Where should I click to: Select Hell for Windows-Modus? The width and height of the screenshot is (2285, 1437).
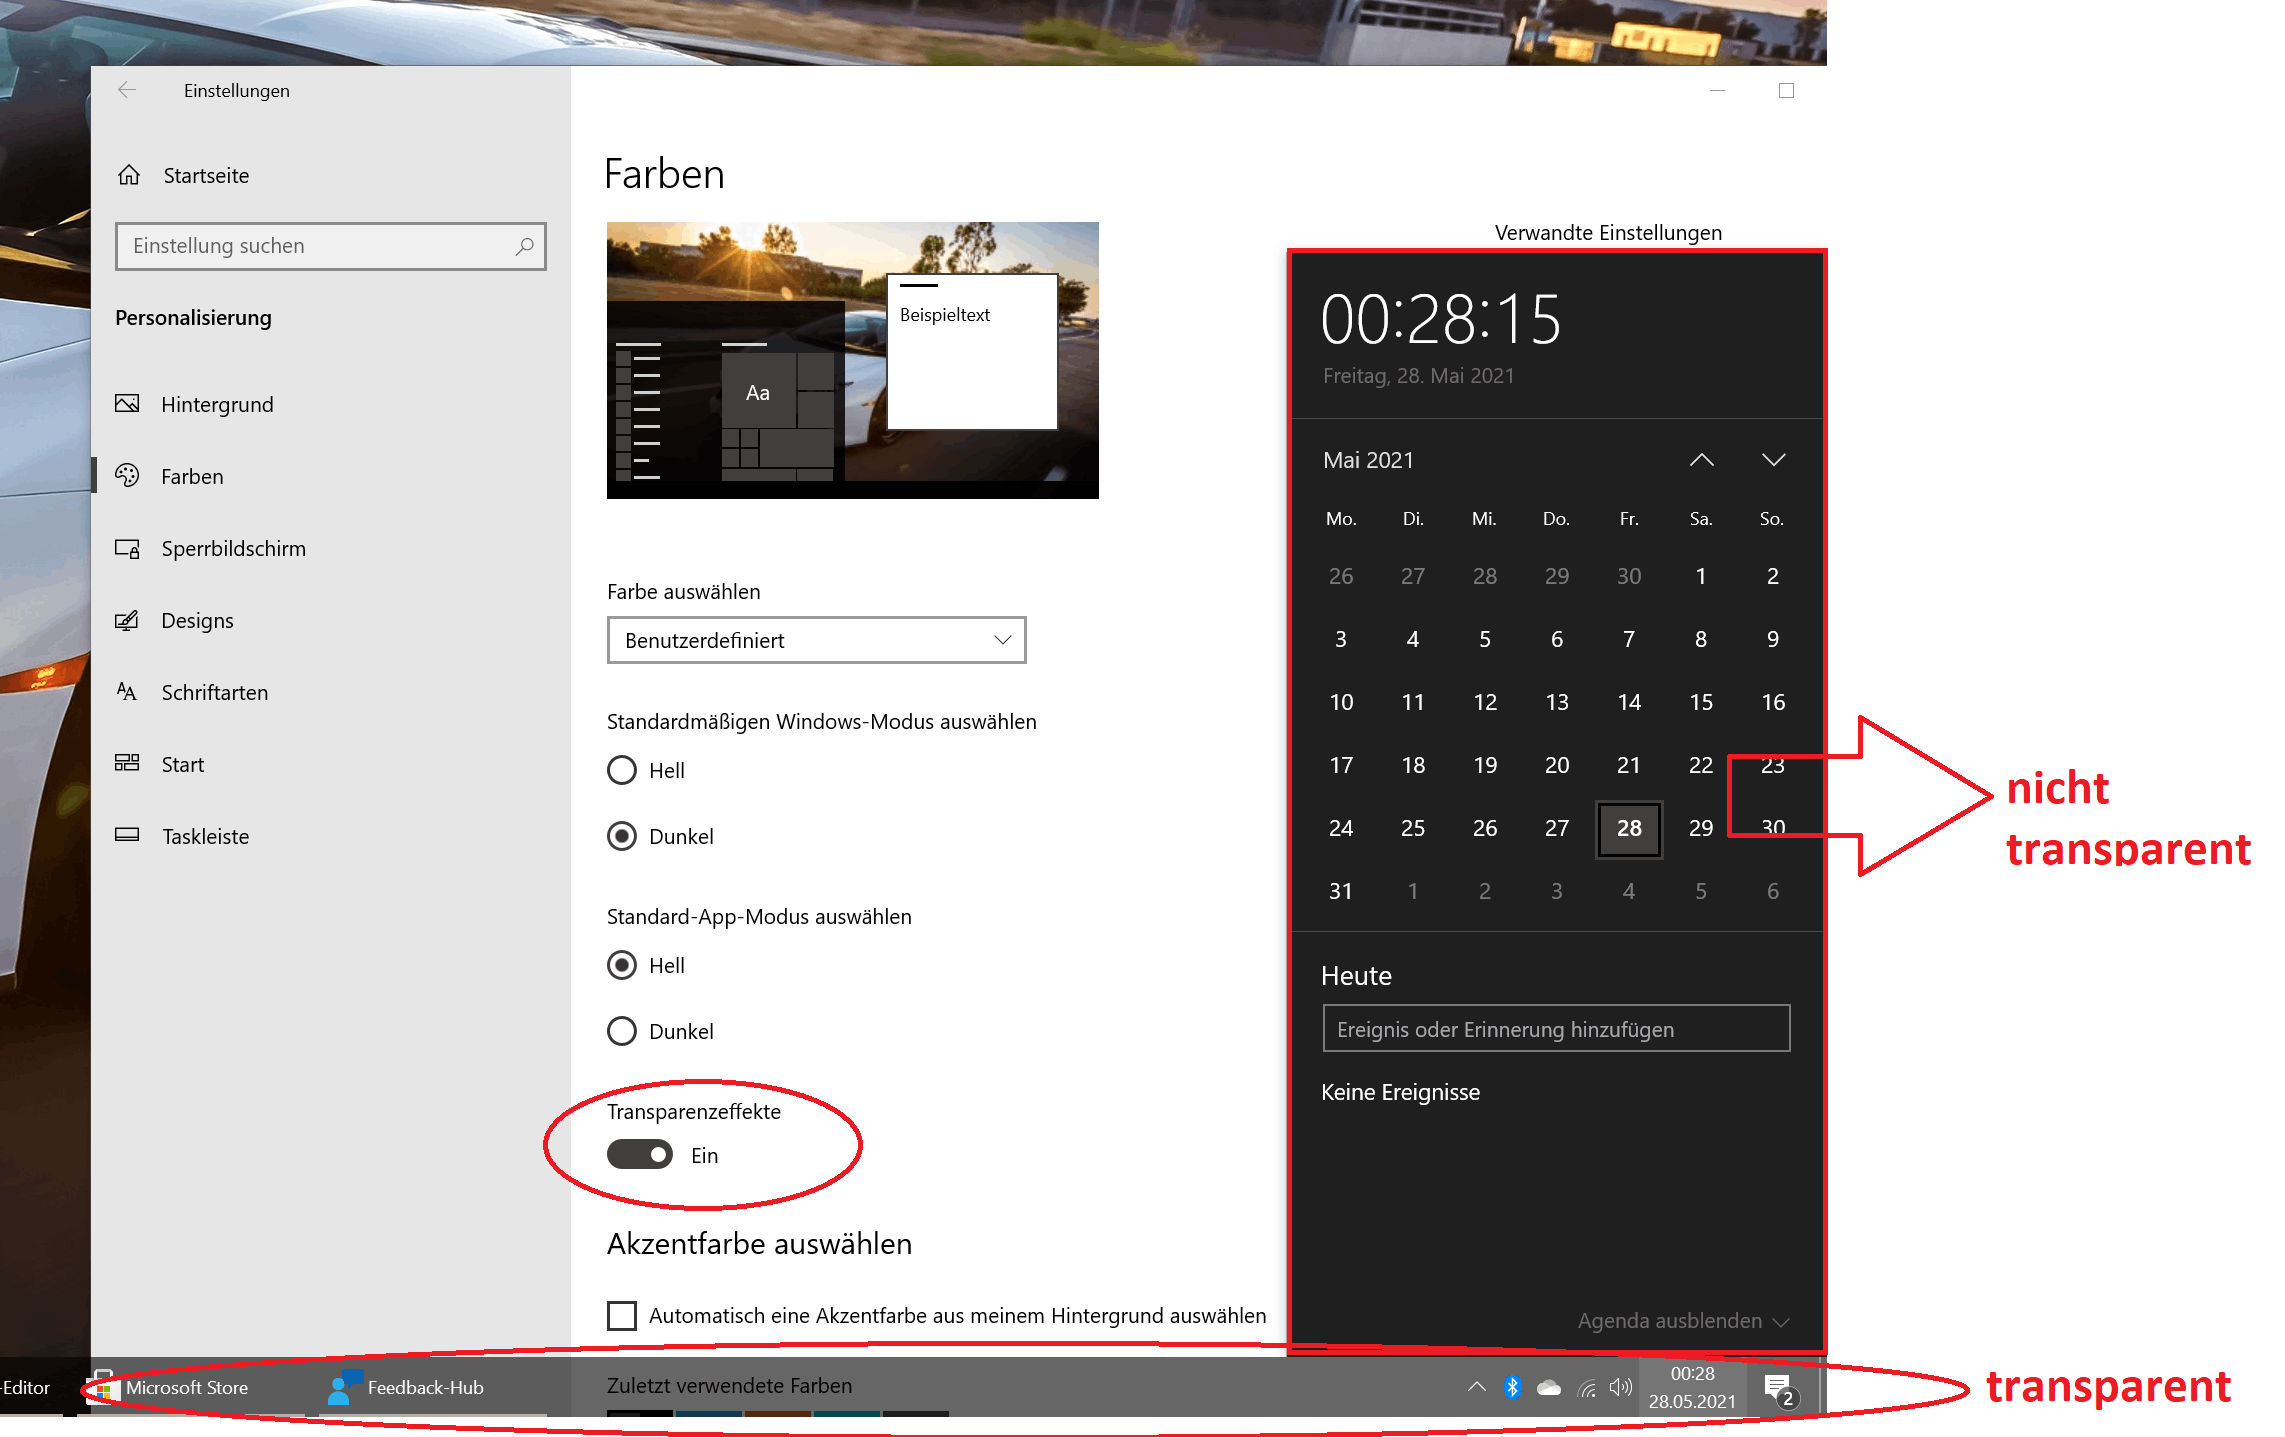(x=622, y=770)
